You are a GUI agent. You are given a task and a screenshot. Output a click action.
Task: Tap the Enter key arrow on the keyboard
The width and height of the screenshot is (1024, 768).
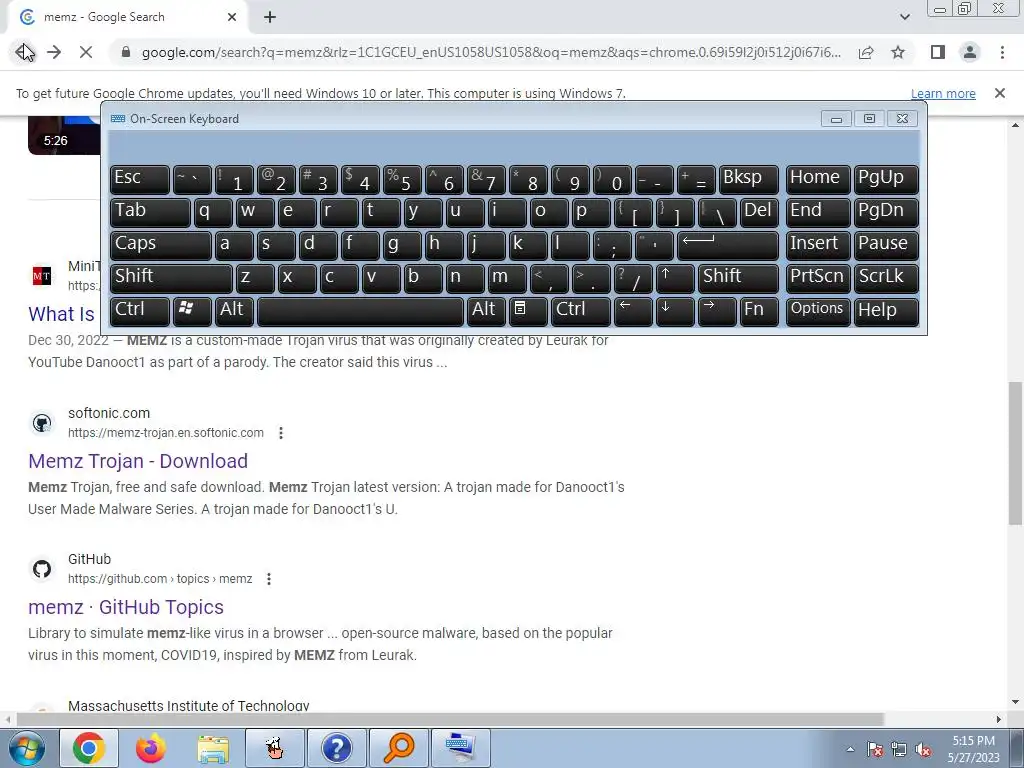point(728,245)
